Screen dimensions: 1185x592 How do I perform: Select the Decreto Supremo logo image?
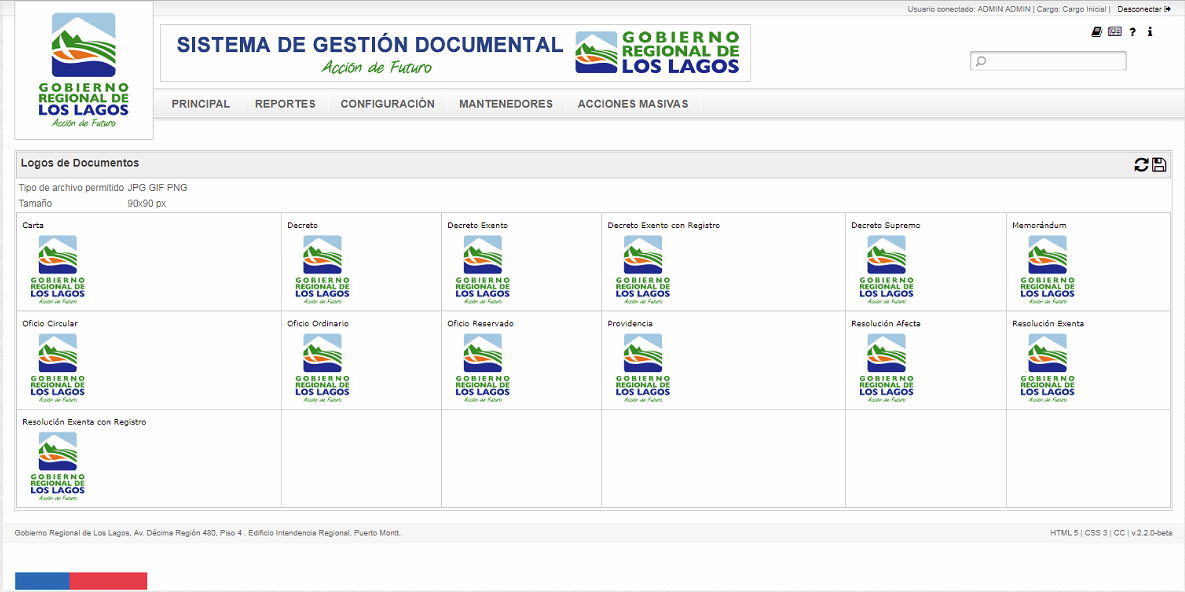(886, 269)
